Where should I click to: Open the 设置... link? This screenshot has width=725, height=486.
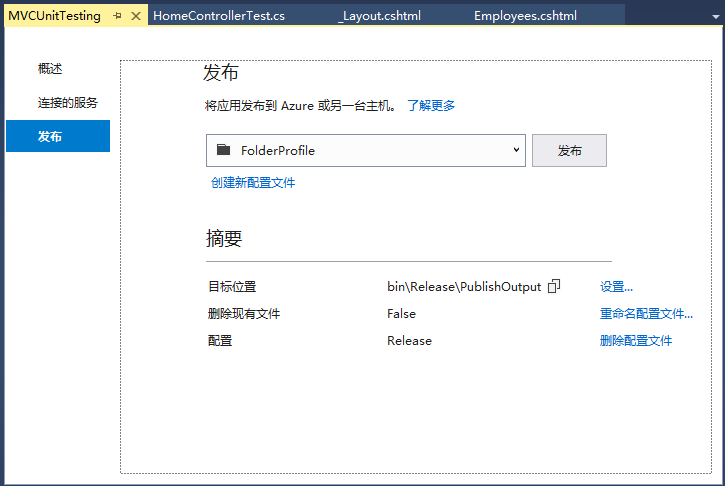tap(616, 286)
